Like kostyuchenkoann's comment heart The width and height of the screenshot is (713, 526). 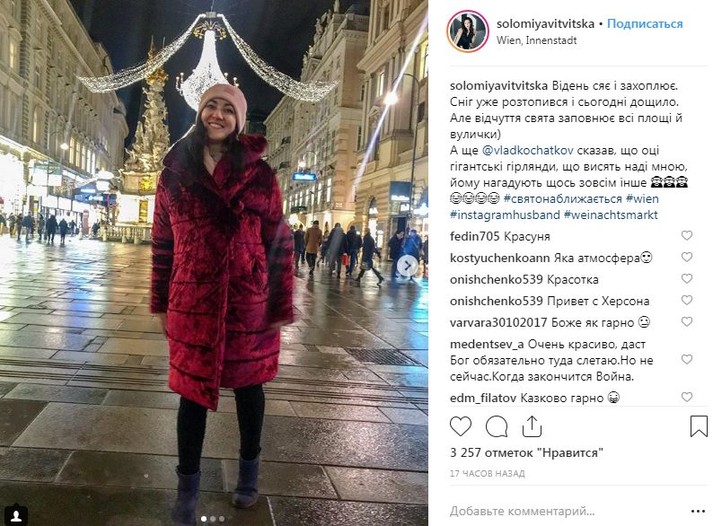687,257
